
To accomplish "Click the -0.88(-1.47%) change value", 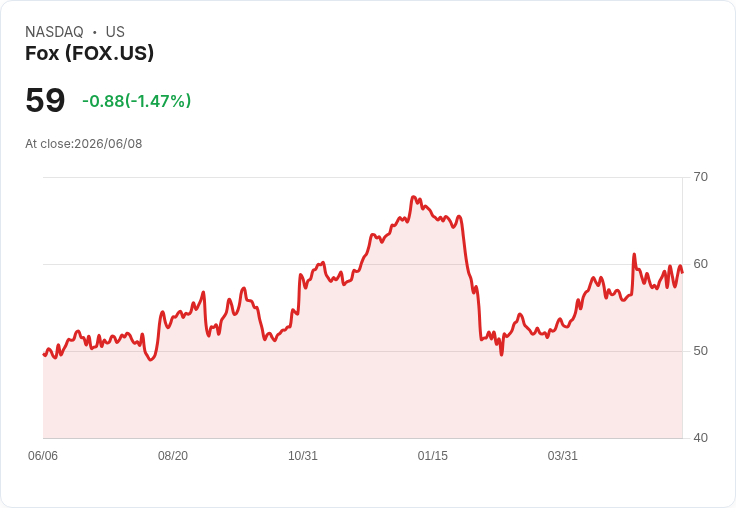I will coord(137,101).
